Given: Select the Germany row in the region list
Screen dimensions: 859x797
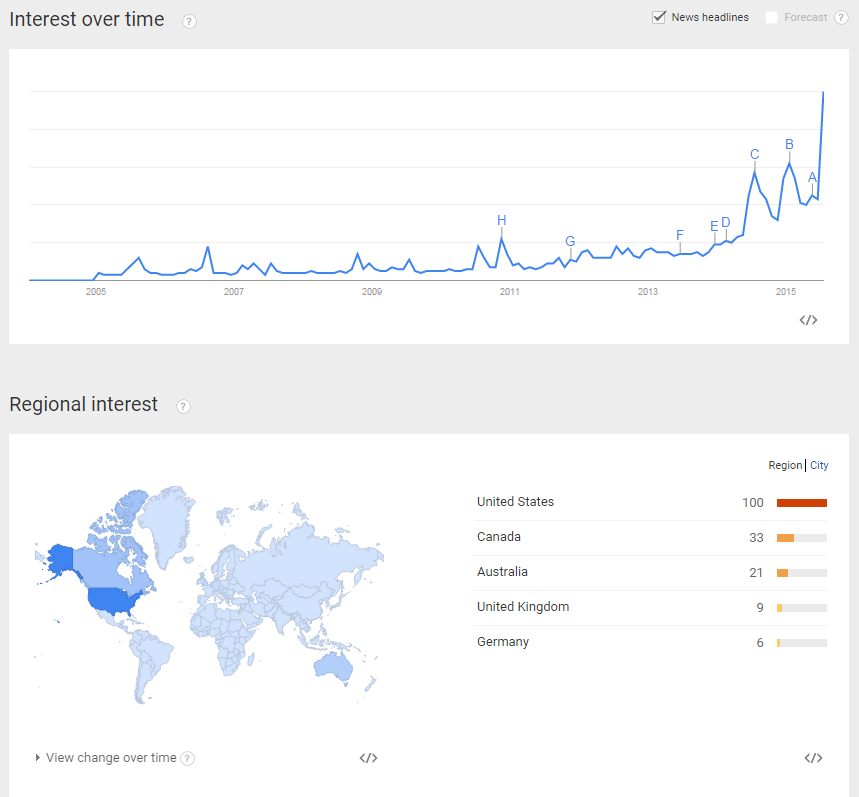Looking at the screenshot, I should [650, 642].
